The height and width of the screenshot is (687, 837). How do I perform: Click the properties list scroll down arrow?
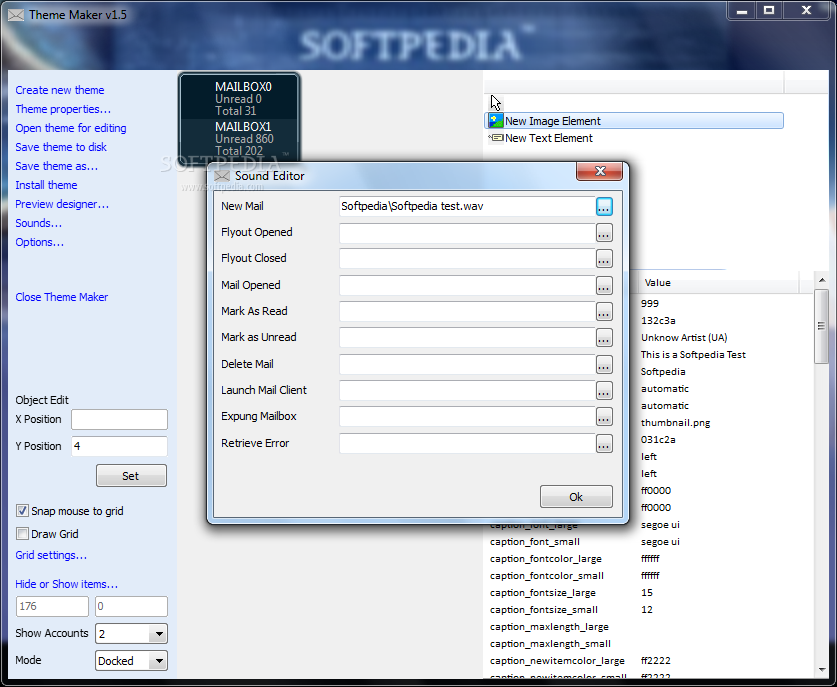[821, 670]
